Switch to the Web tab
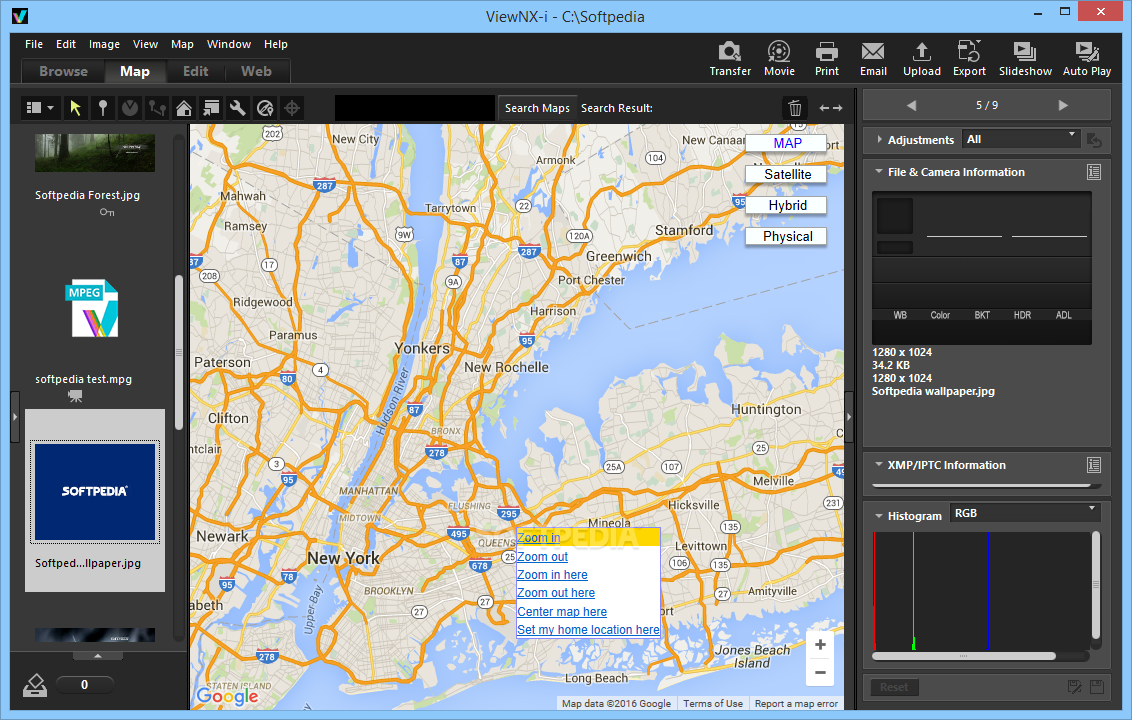1132x720 pixels. coord(256,71)
